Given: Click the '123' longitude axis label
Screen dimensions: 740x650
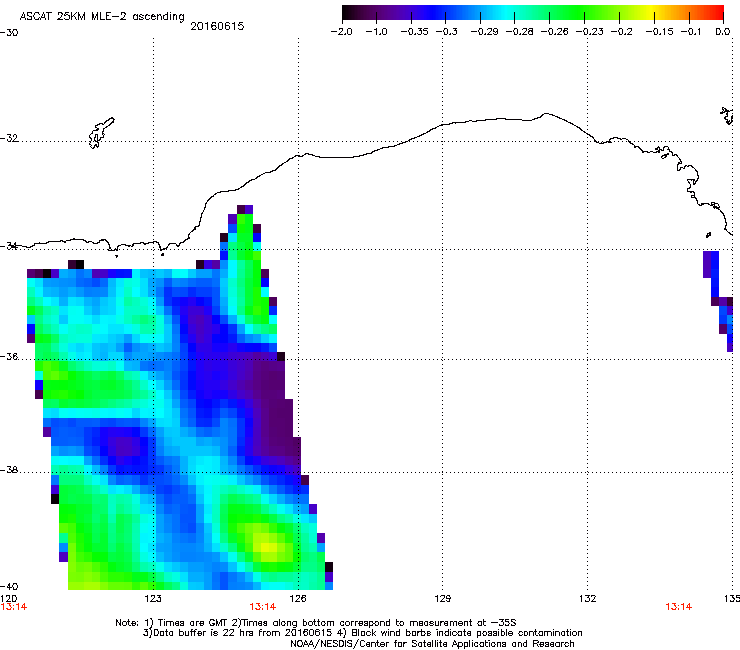Looking at the screenshot, I should (153, 599).
